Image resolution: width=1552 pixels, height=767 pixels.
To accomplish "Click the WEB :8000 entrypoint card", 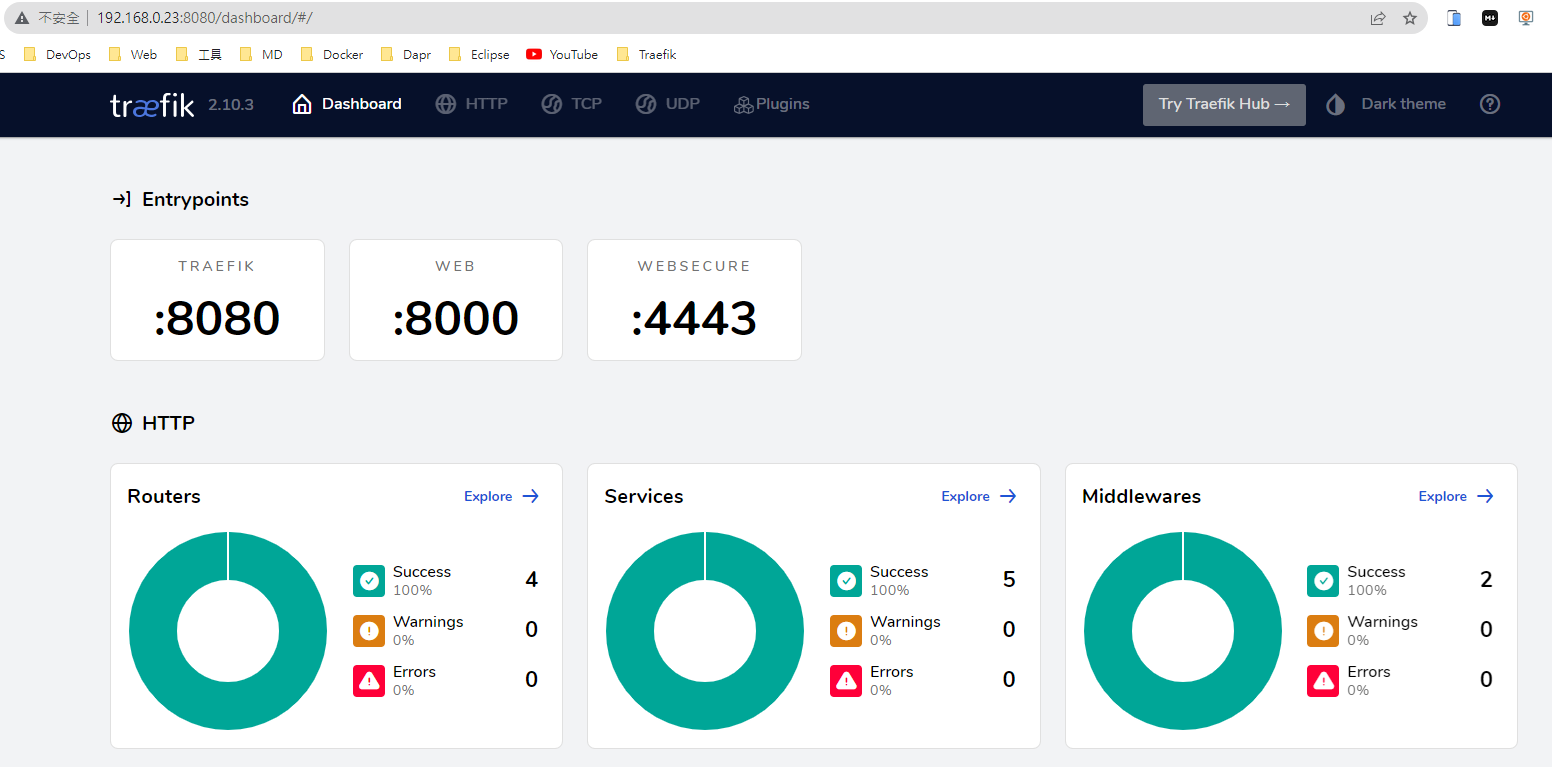I will point(456,300).
